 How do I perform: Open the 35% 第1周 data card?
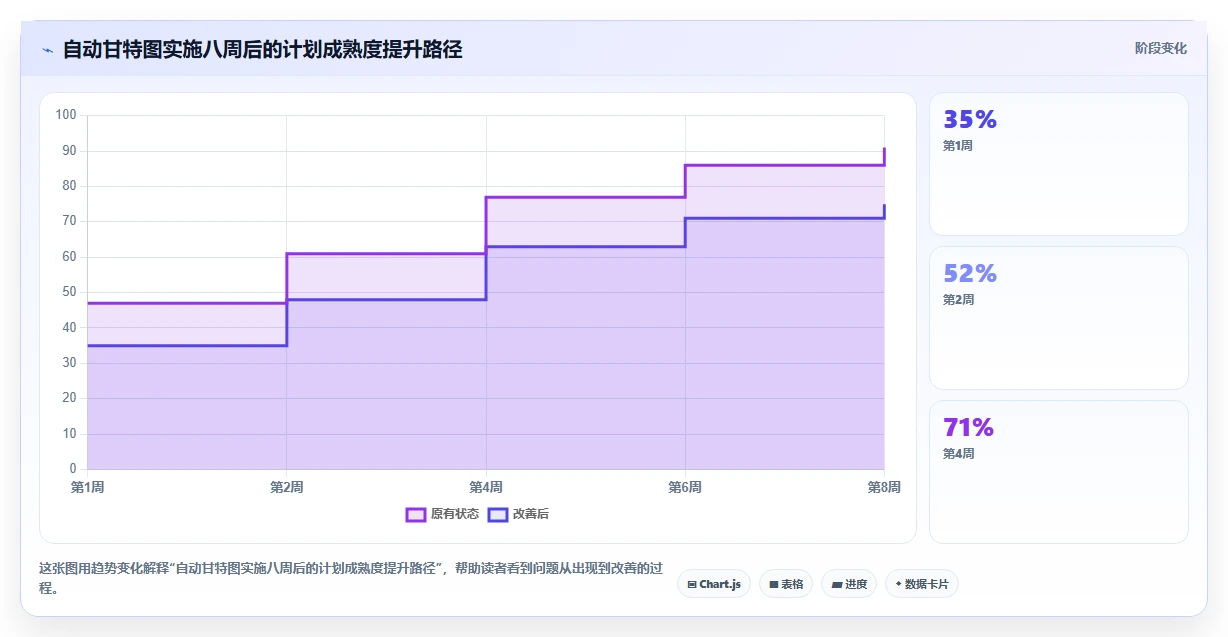click(x=1058, y=164)
